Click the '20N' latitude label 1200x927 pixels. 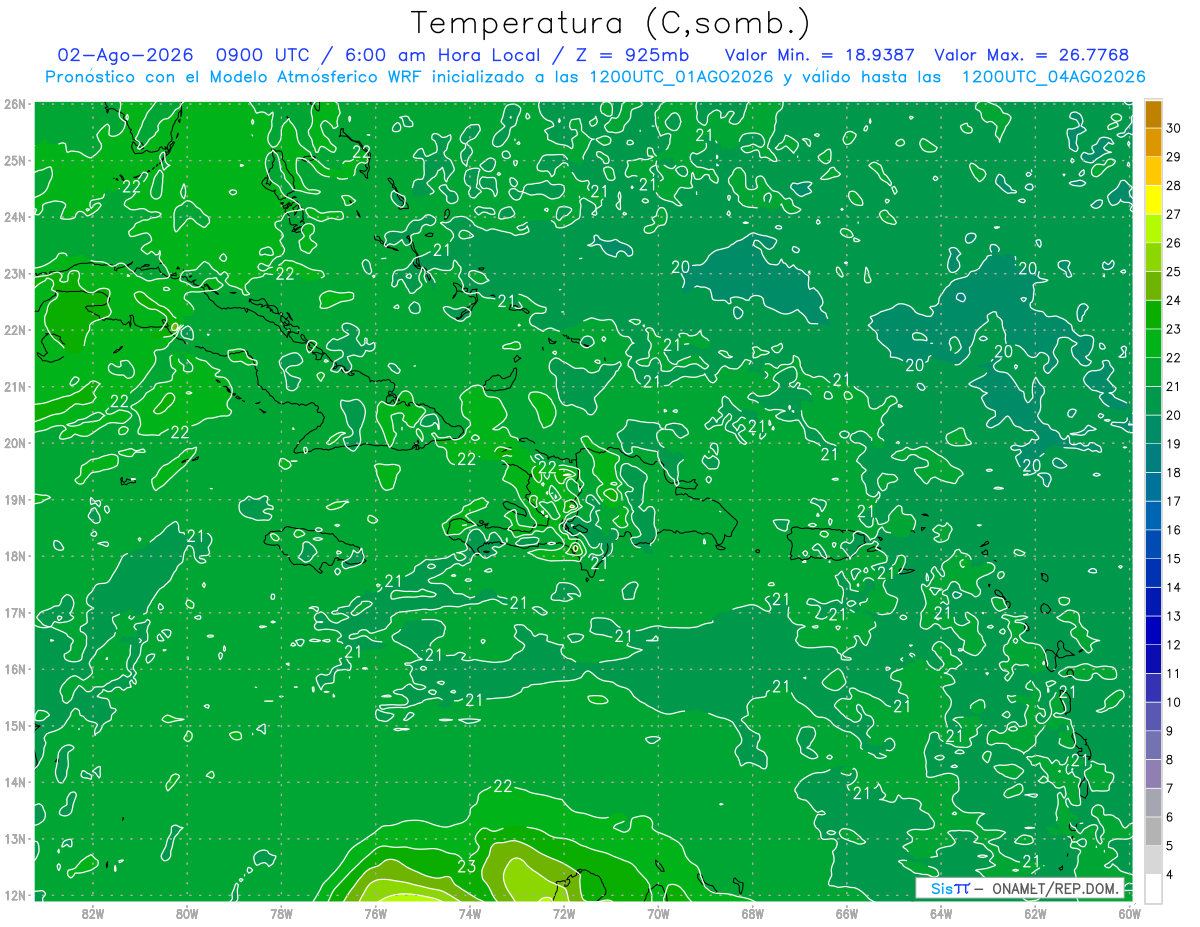pyautogui.click(x=15, y=443)
